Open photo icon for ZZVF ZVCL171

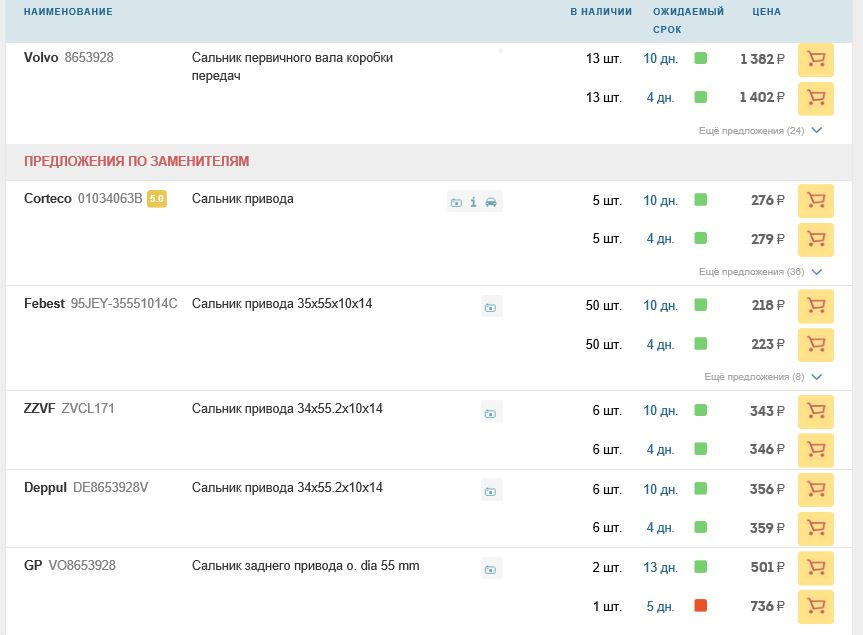490,413
